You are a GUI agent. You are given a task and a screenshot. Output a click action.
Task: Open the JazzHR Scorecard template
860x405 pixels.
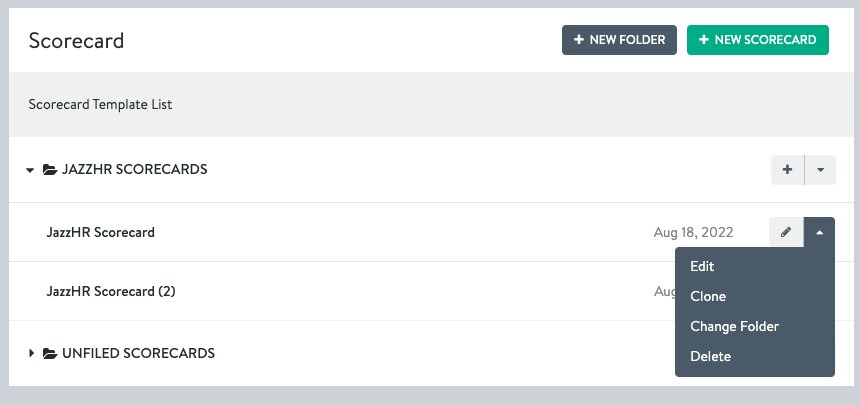coord(100,232)
